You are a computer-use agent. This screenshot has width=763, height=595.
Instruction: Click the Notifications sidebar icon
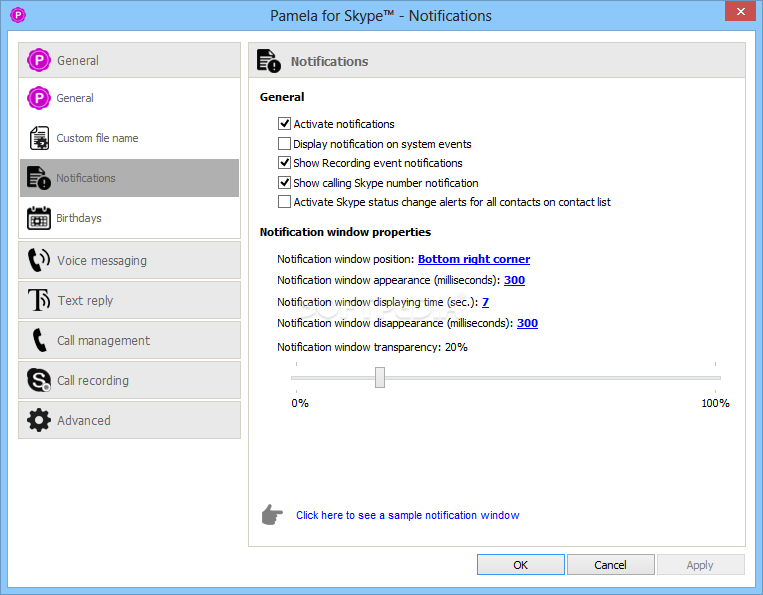click(x=39, y=178)
